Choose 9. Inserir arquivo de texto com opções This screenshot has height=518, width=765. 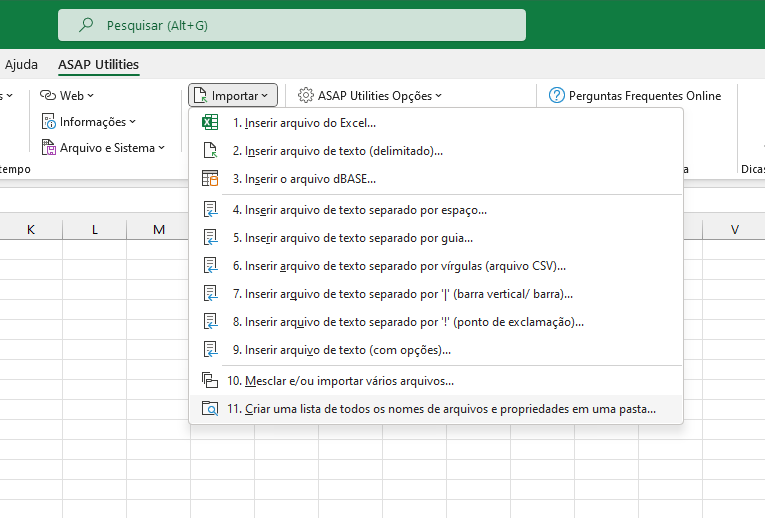(436, 350)
